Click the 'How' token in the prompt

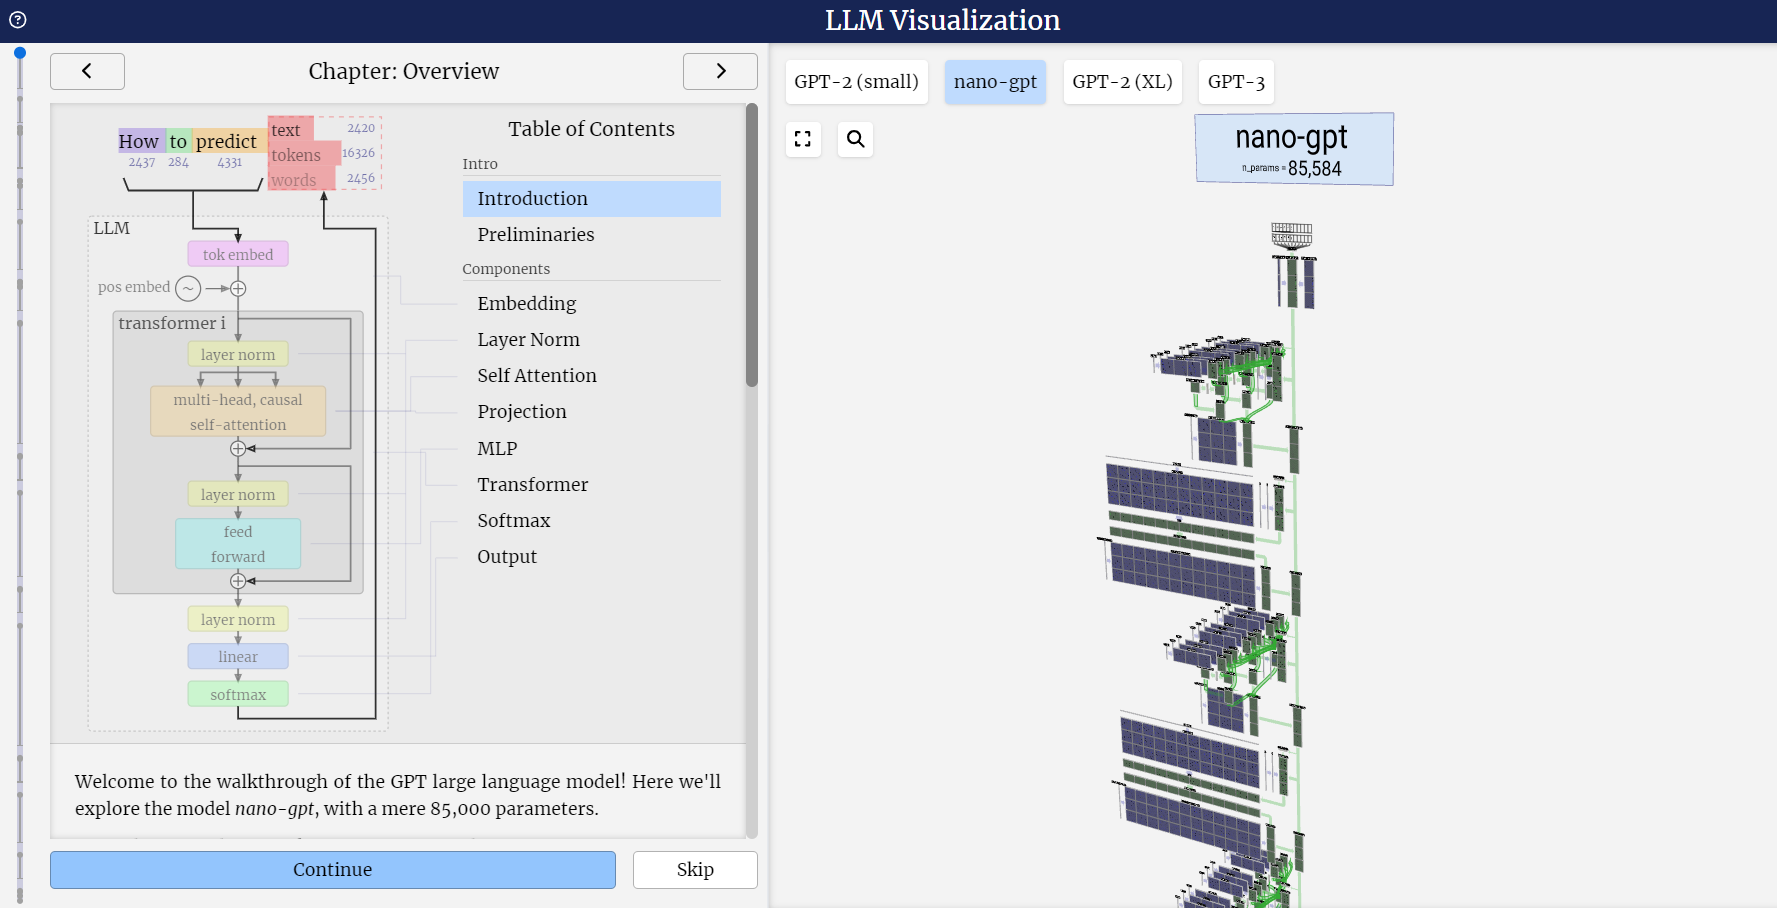[139, 141]
